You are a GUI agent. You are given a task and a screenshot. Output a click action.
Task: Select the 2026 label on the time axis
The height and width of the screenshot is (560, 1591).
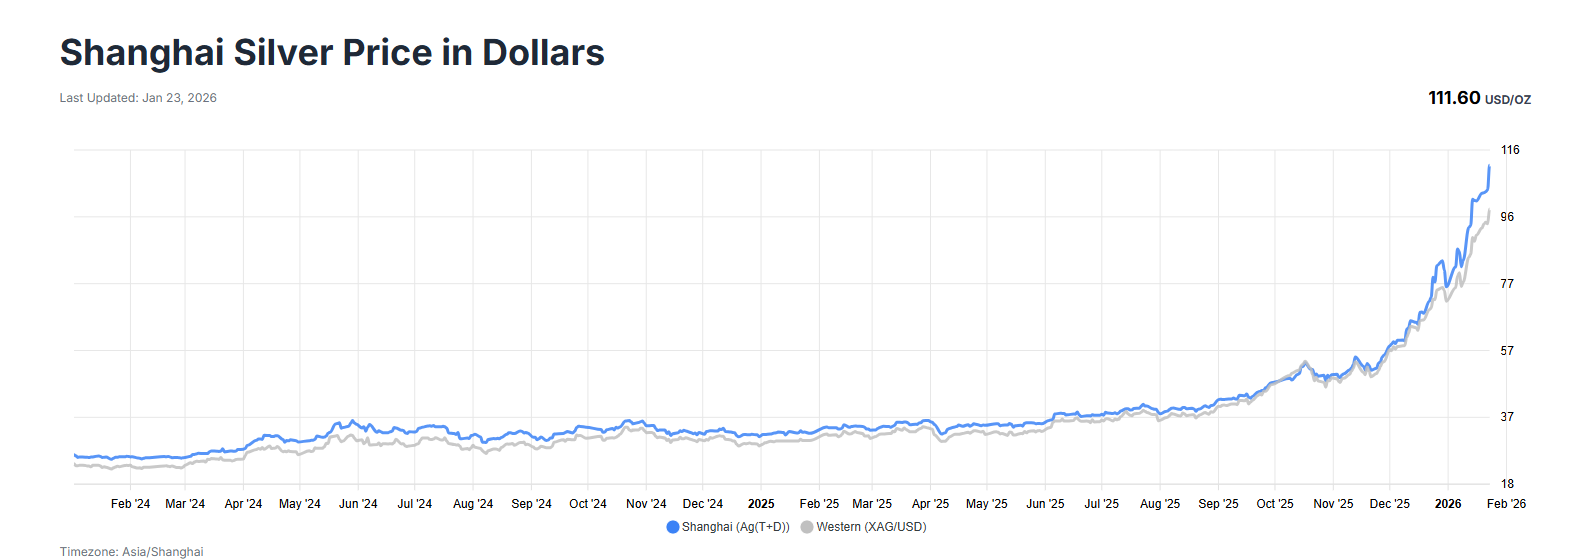click(x=1448, y=504)
